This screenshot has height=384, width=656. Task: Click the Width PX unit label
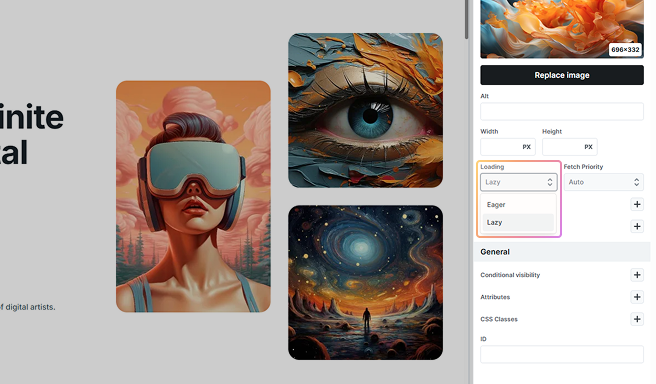[526, 147]
